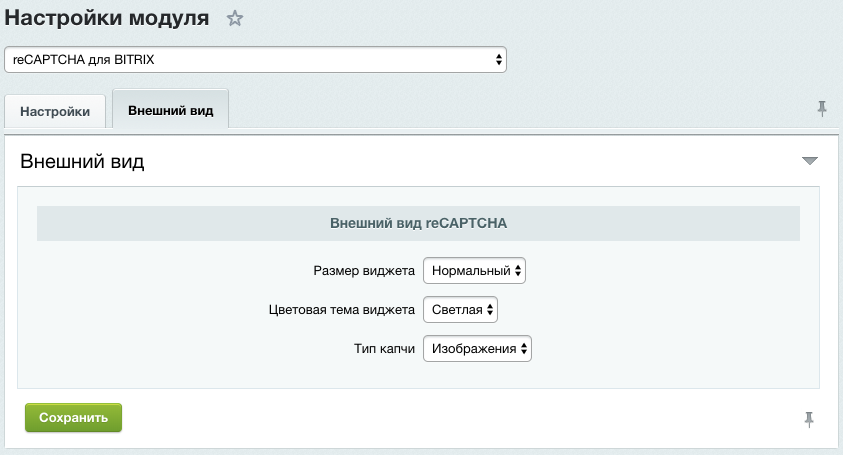Switch to the Настройки tab
843x455 pixels.
tap(55, 111)
